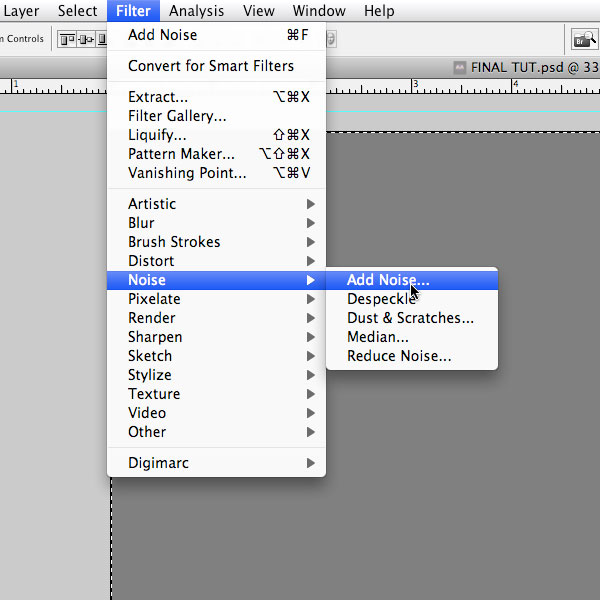Expand the Sketch submenu
This screenshot has height=600, width=600.
pos(217,356)
